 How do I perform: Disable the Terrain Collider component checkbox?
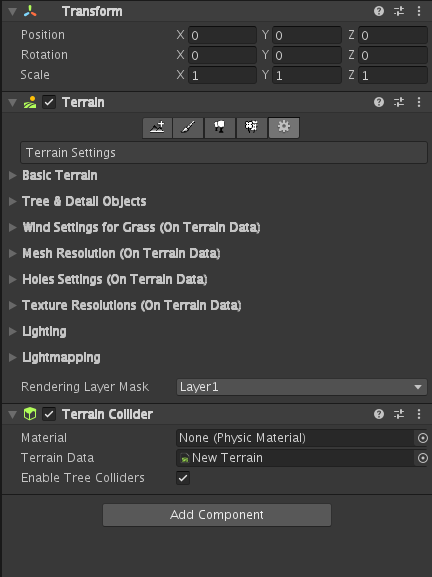point(49,414)
